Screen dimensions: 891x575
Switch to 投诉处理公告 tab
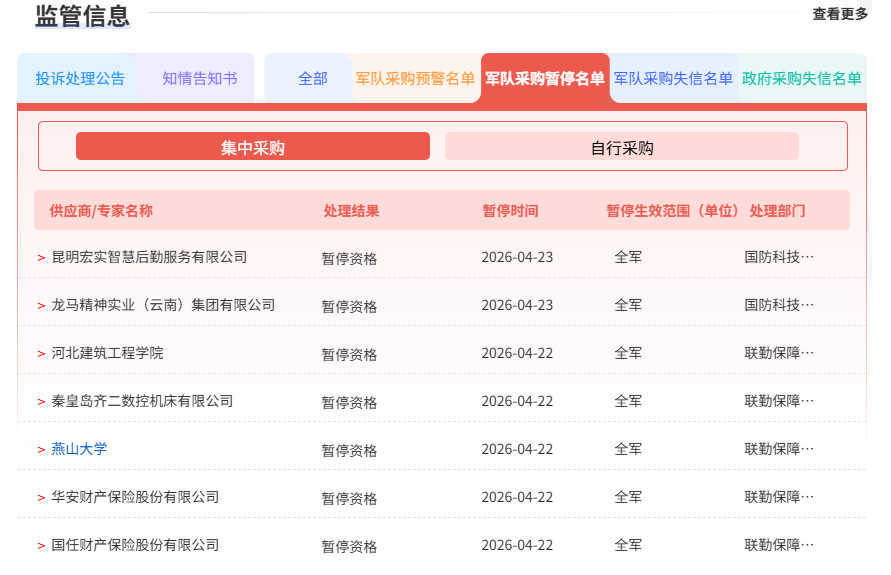click(80, 78)
